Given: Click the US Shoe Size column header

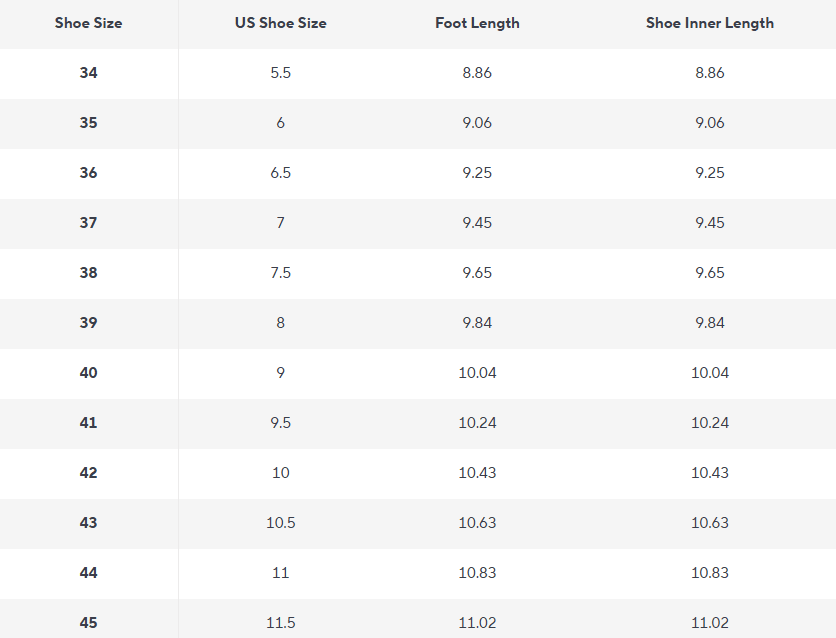Looking at the screenshot, I should click(x=280, y=23).
